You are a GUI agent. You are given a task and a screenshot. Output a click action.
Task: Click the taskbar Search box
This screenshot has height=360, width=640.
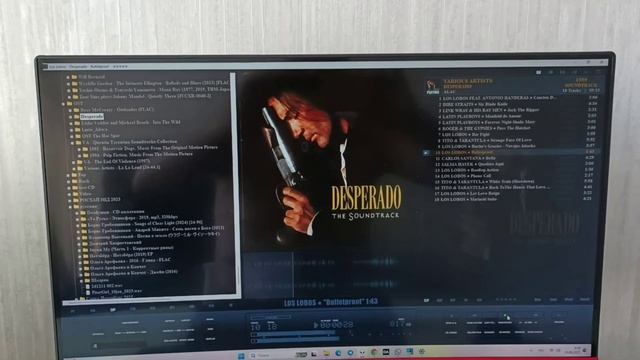tap(271, 355)
